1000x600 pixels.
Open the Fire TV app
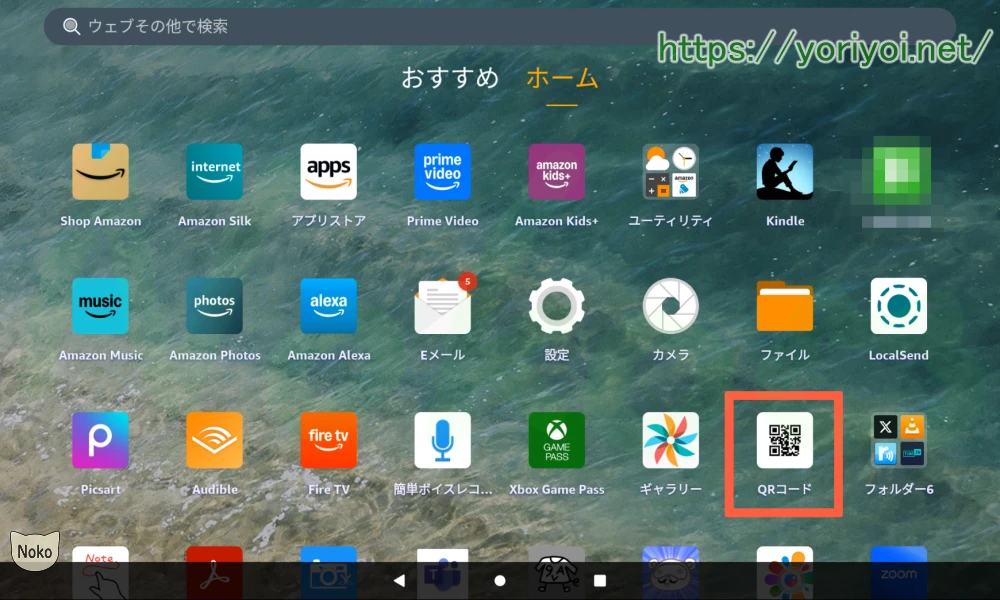(328, 440)
